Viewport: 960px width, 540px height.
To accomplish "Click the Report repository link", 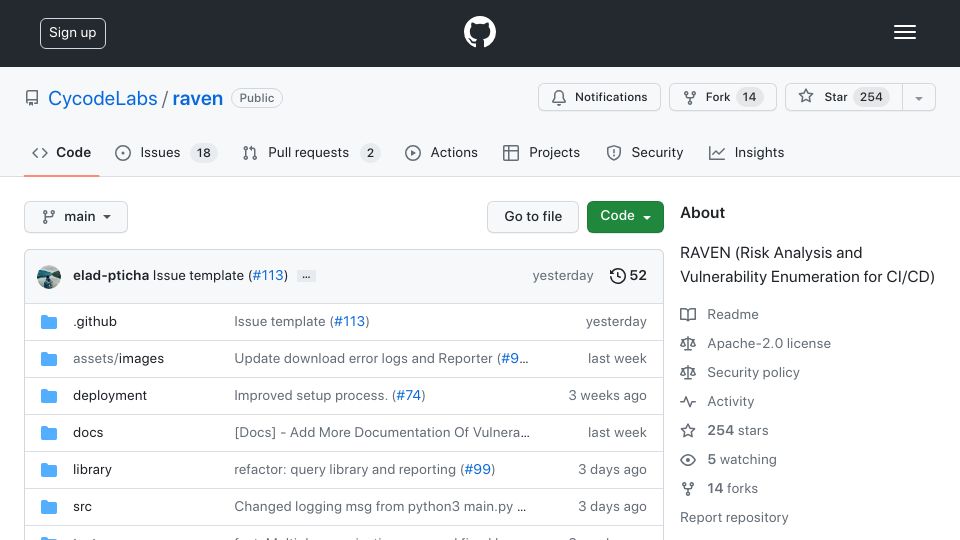I will 734,517.
